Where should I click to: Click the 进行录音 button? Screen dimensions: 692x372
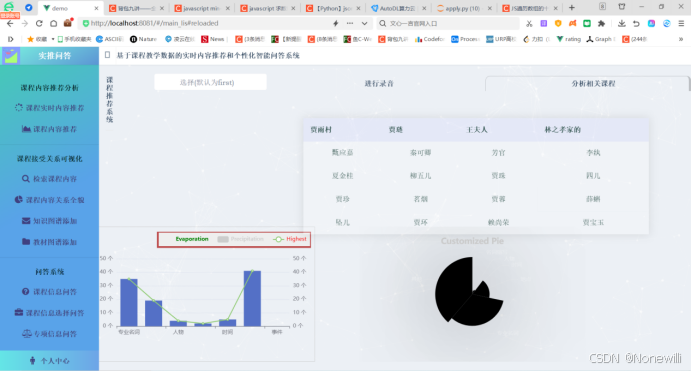click(379, 83)
